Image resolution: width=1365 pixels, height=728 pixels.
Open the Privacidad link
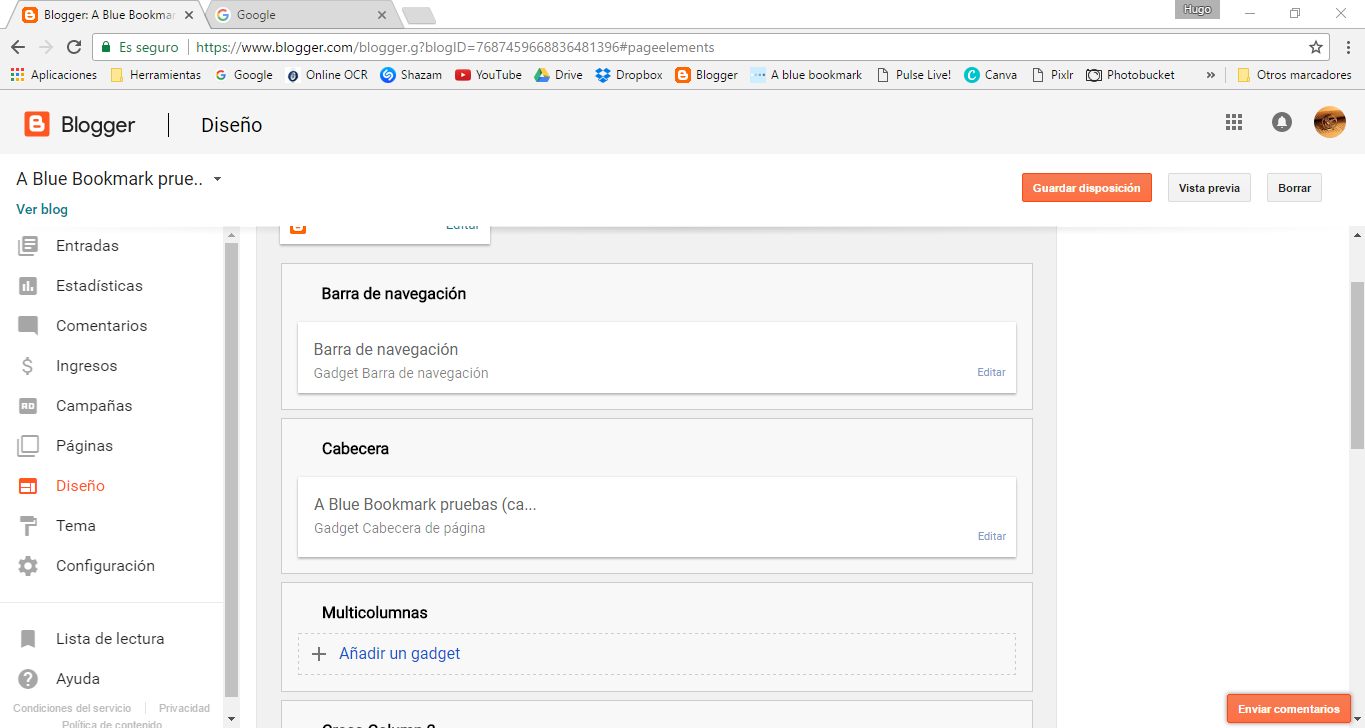(x=184, y=708)
